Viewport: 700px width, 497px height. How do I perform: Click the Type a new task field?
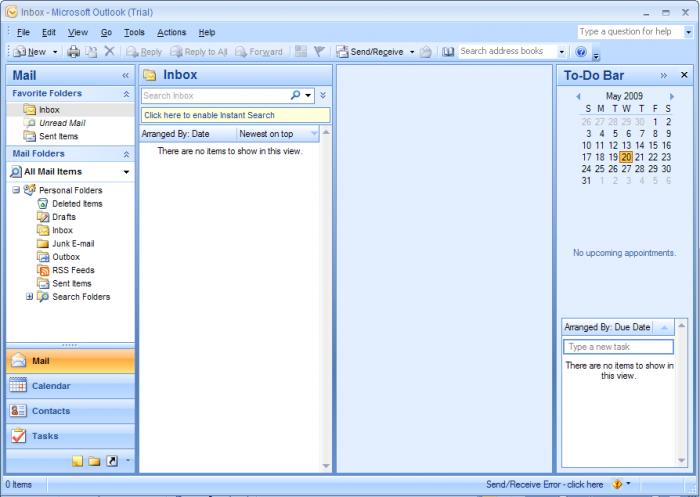pyautogui.click(x=618, y=347)
